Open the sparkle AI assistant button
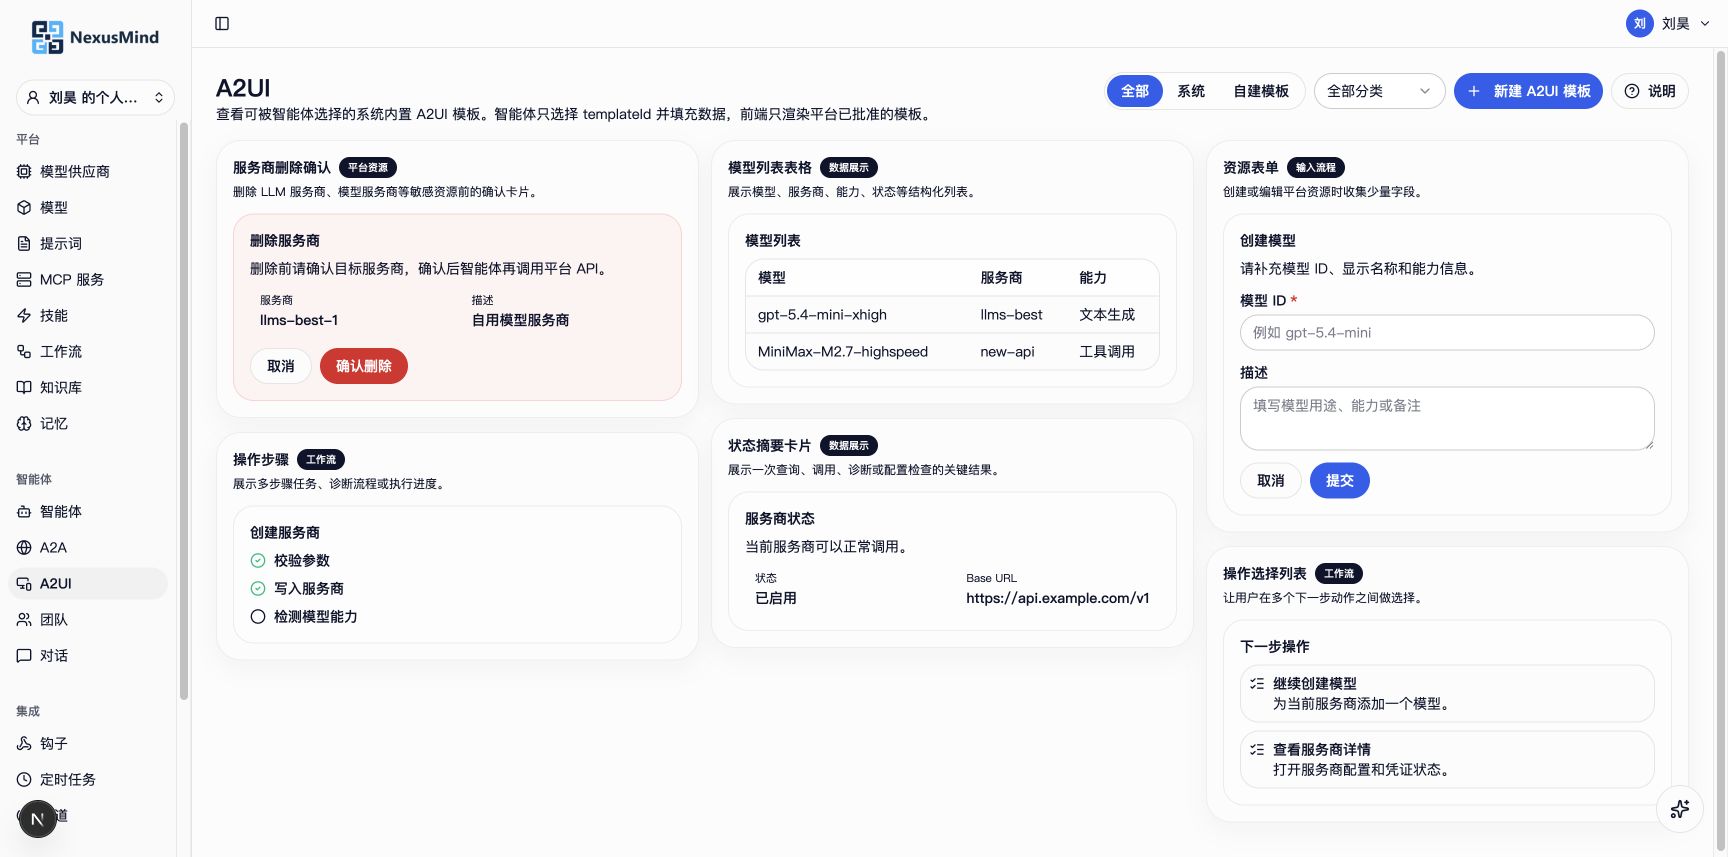This screenshot has width=1728, height=857. point(1680,809)
